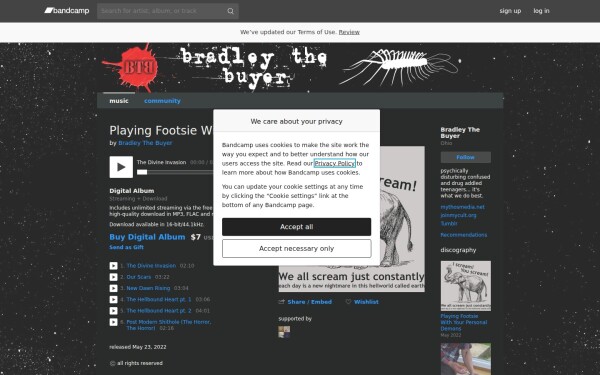This screenshot has width=600, height=375.
Task: Choose Accept necessary only
Action: click(x=297, y=249)
